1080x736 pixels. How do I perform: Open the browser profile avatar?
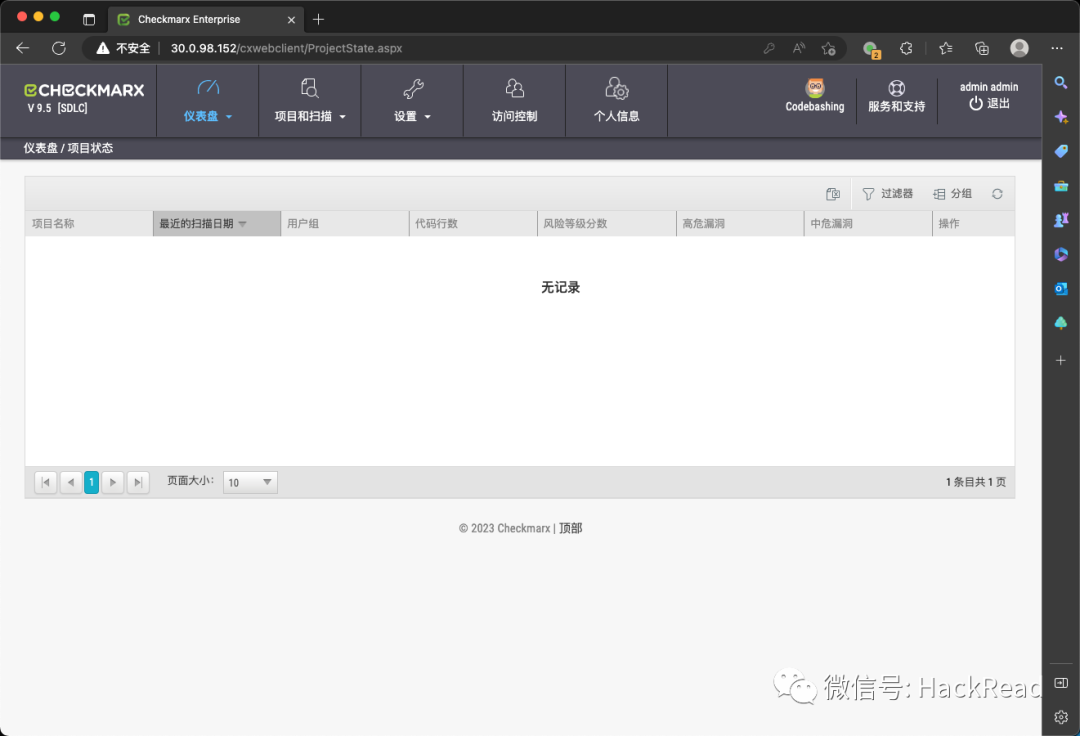point(1019,48)
